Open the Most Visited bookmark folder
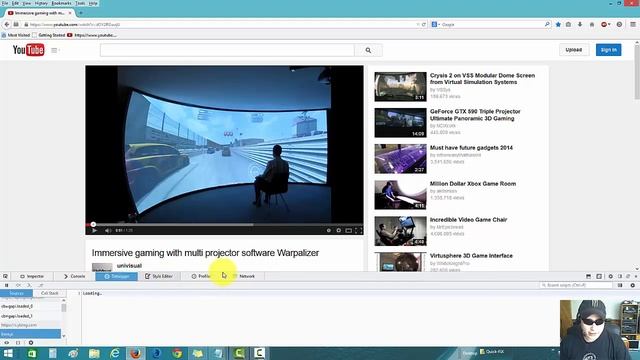The height and width of the screenshot is (360, 640). (x=16, y=35)
